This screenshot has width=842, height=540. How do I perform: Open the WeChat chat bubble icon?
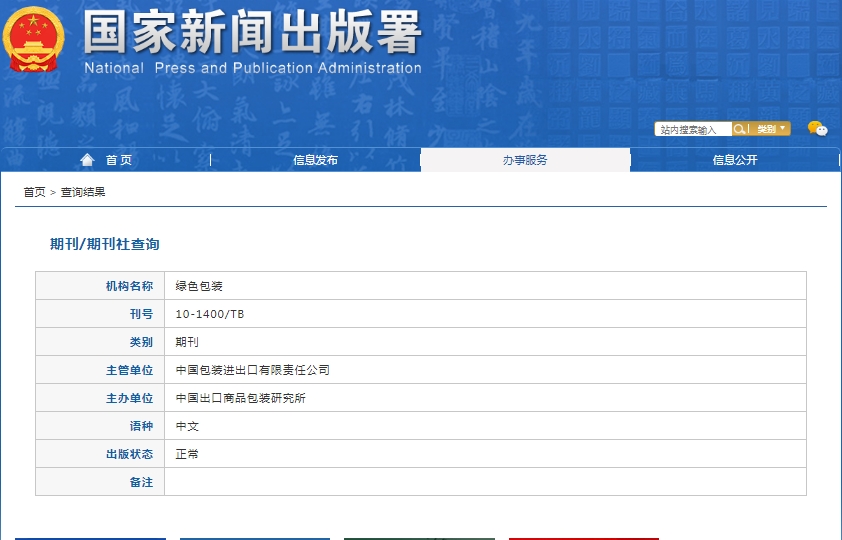click(817, 129)
